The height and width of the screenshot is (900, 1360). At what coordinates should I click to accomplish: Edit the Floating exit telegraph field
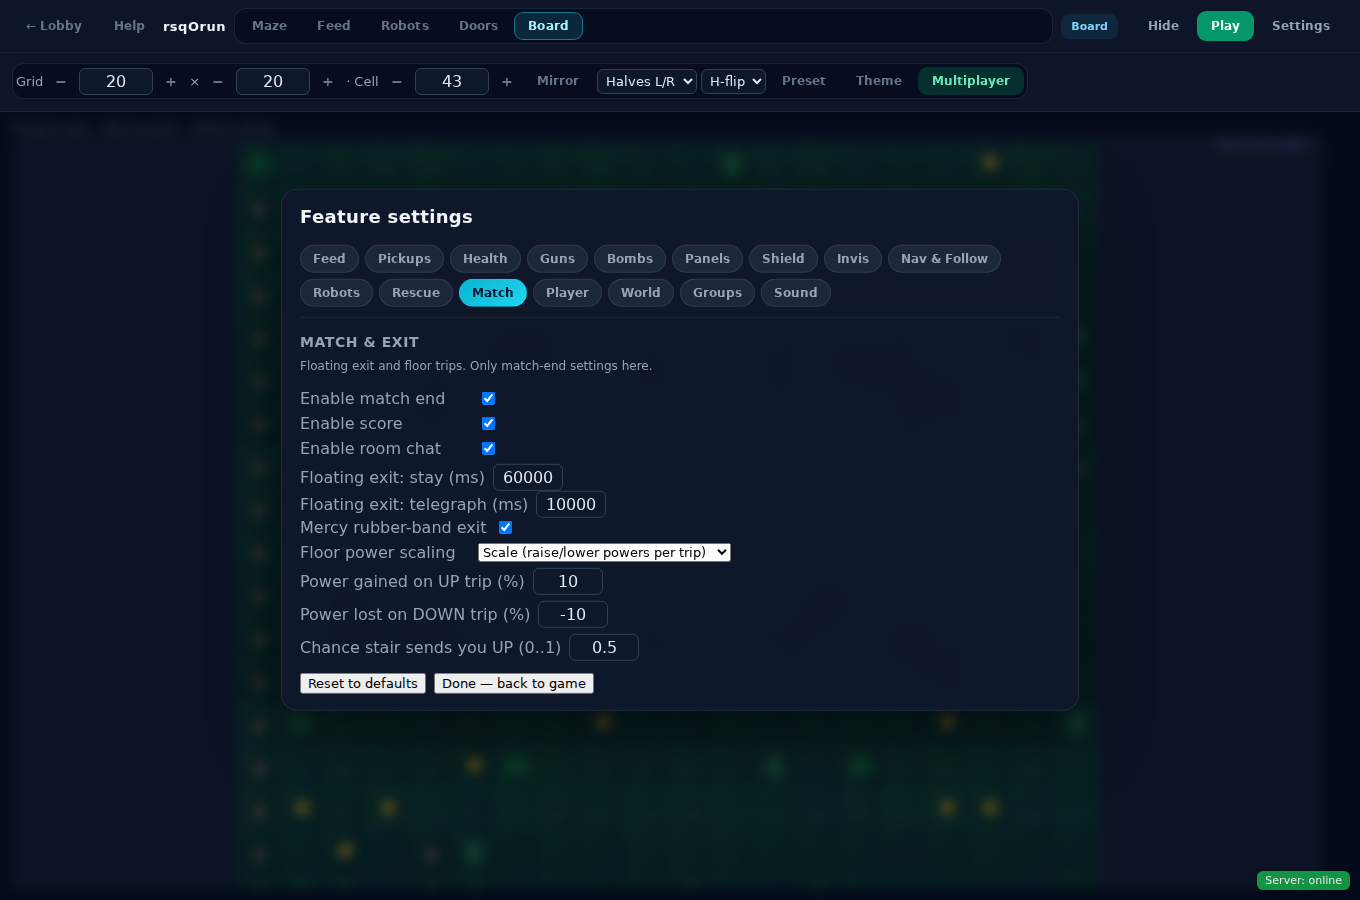(571, 504)
